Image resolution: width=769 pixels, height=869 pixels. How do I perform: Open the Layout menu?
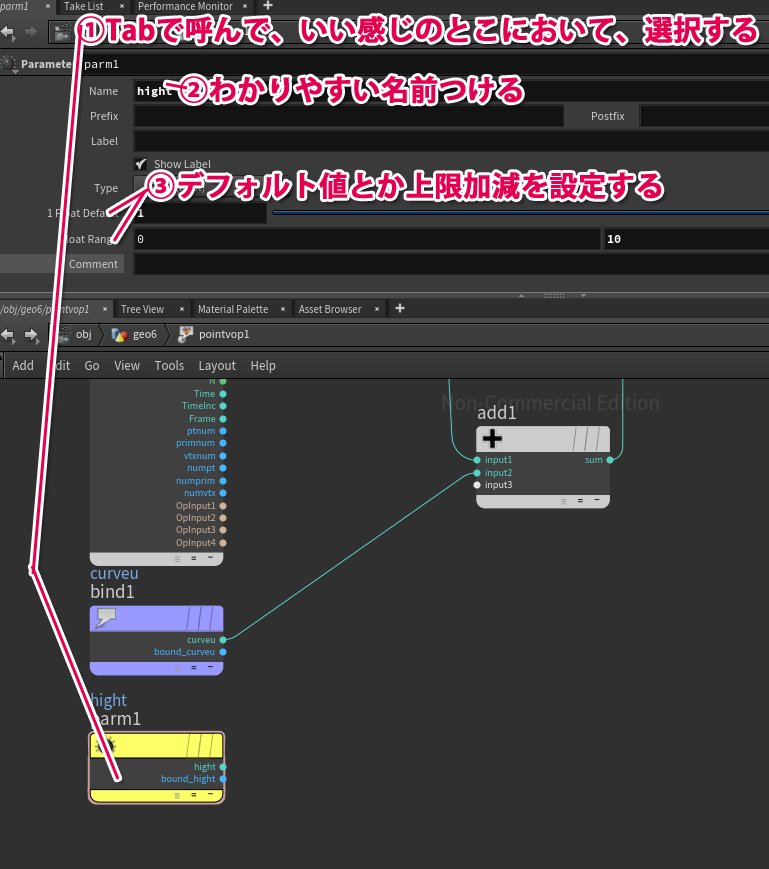[217, 366]
